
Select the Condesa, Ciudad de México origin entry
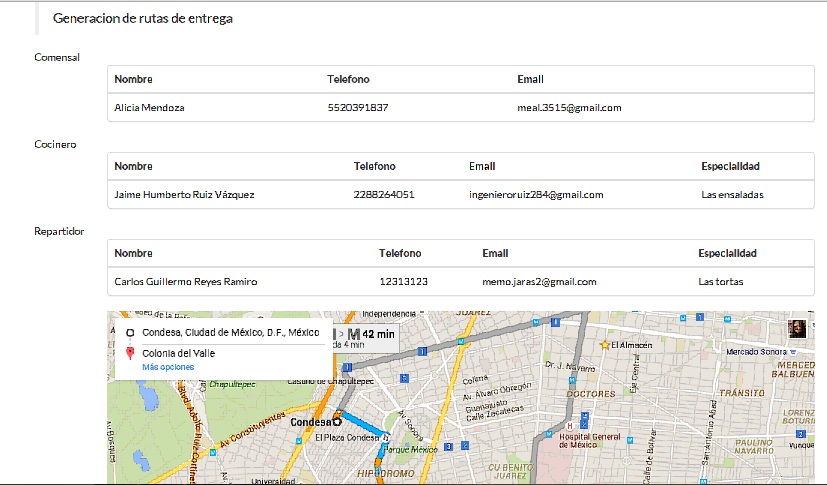click(230, 333)
